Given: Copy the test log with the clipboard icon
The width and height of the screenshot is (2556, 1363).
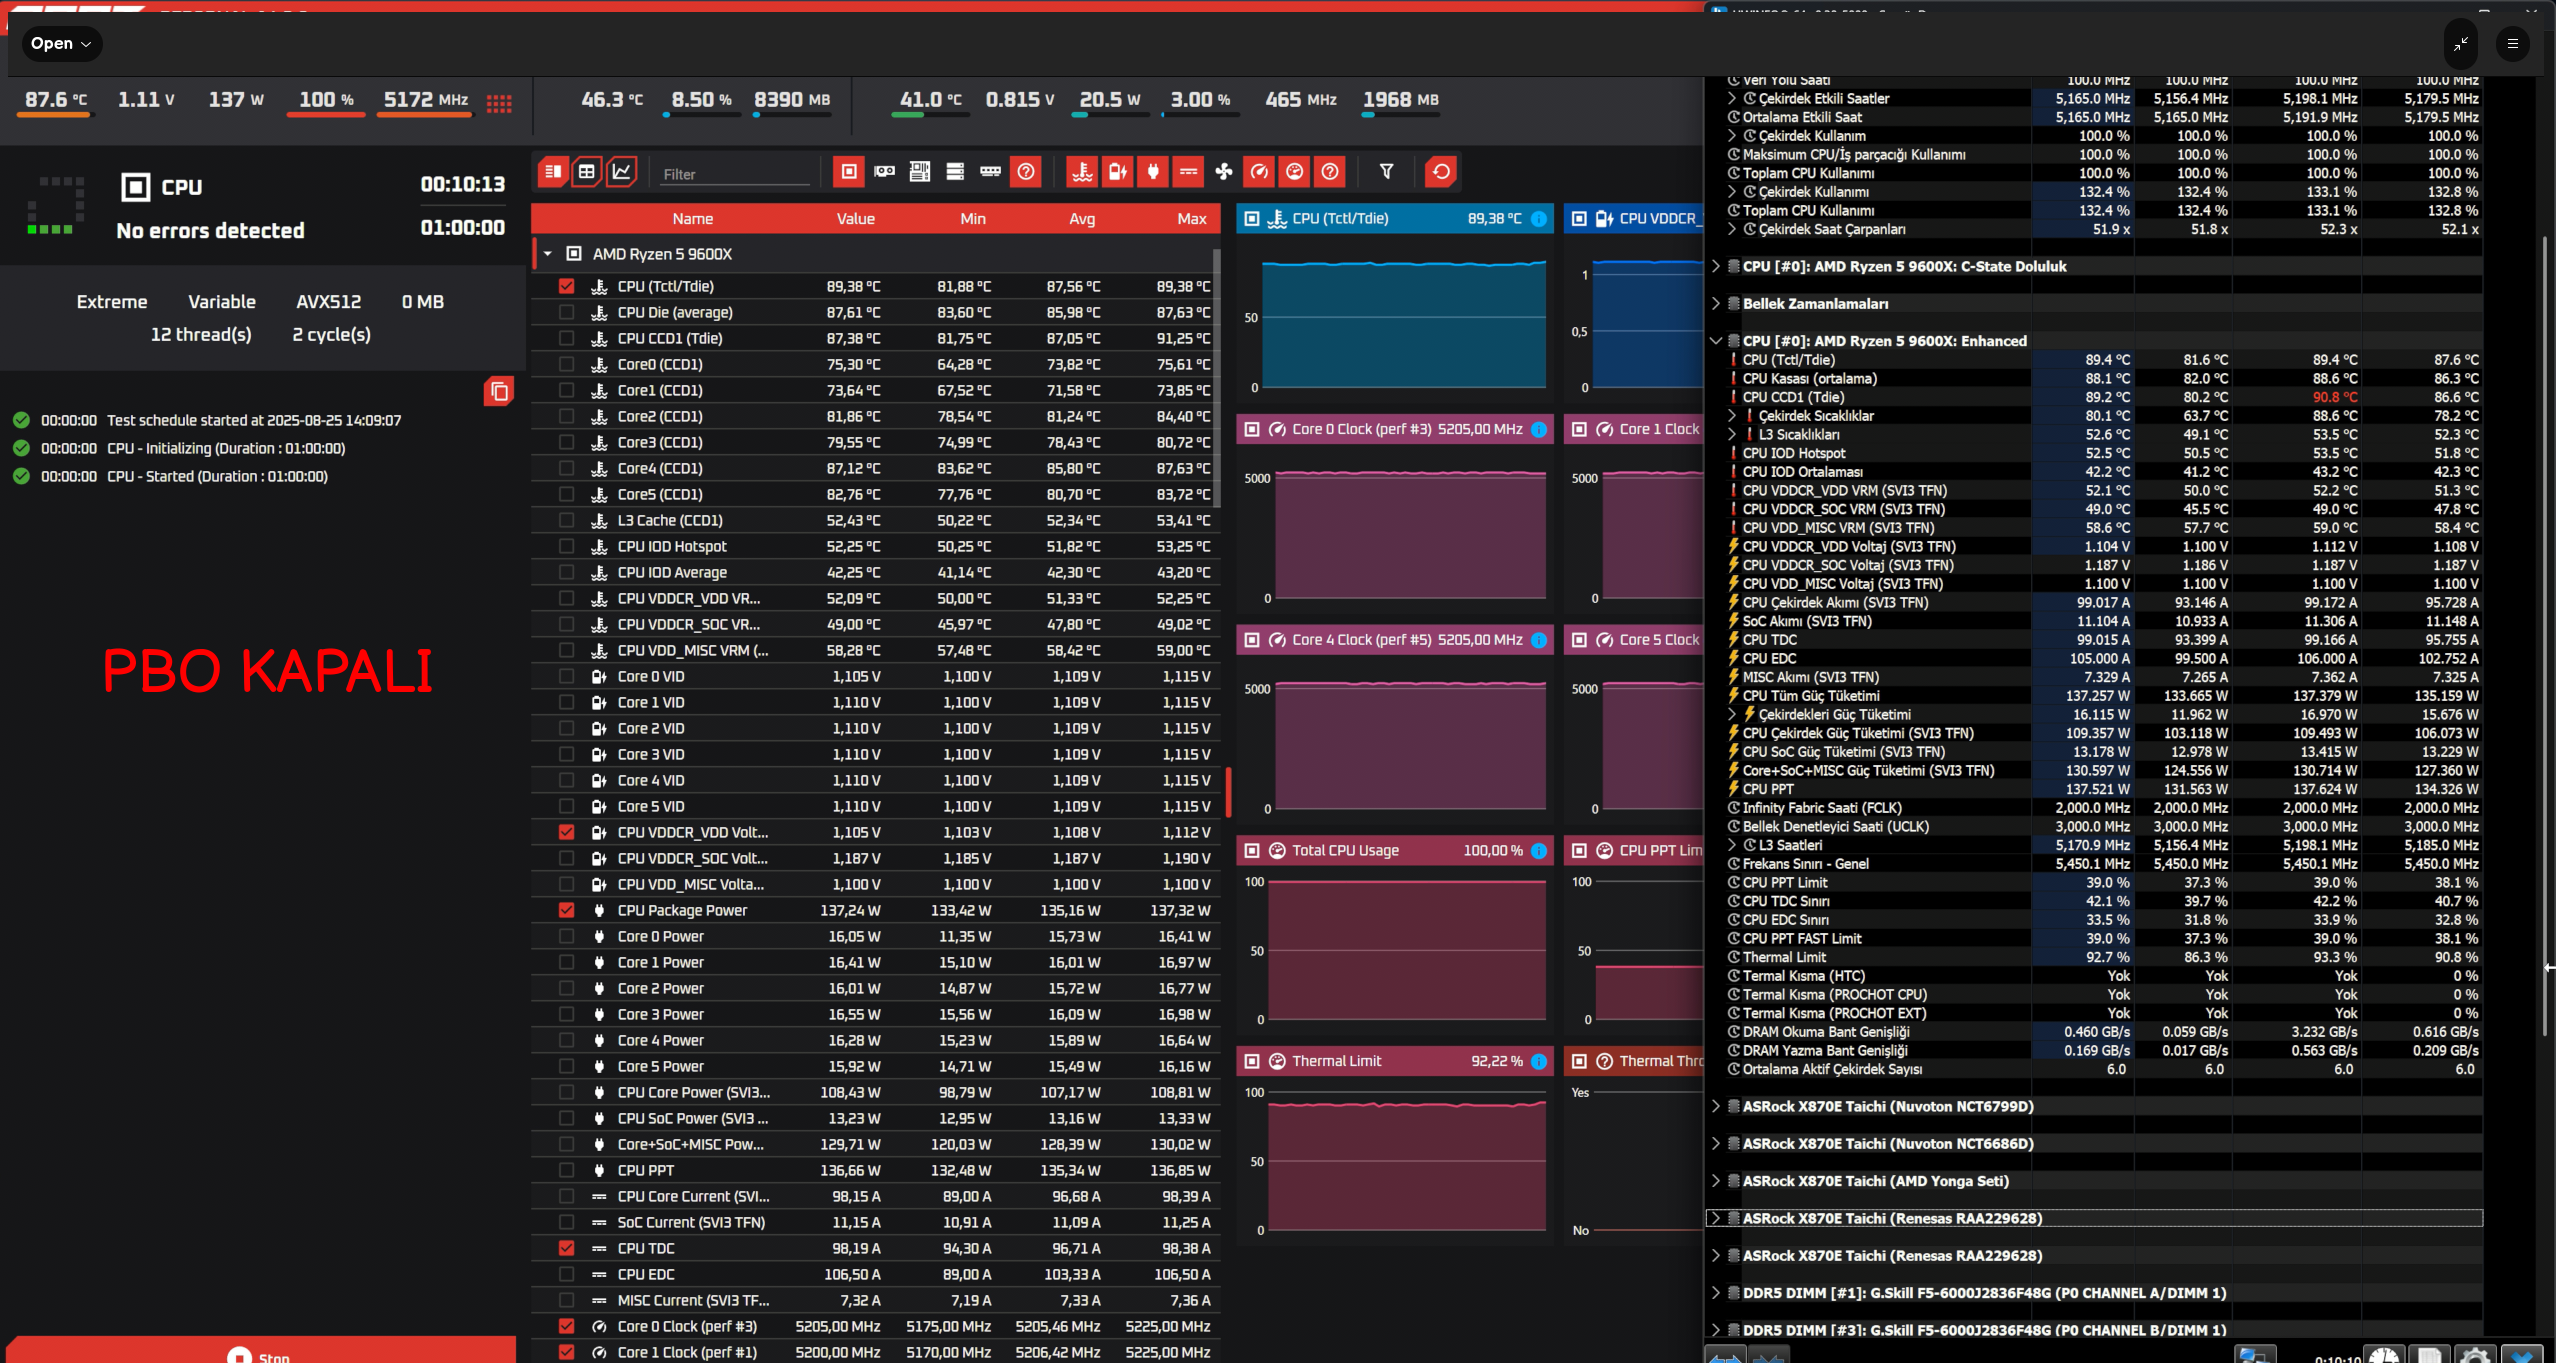Looking at the screenshot, I should click(499, 392).
